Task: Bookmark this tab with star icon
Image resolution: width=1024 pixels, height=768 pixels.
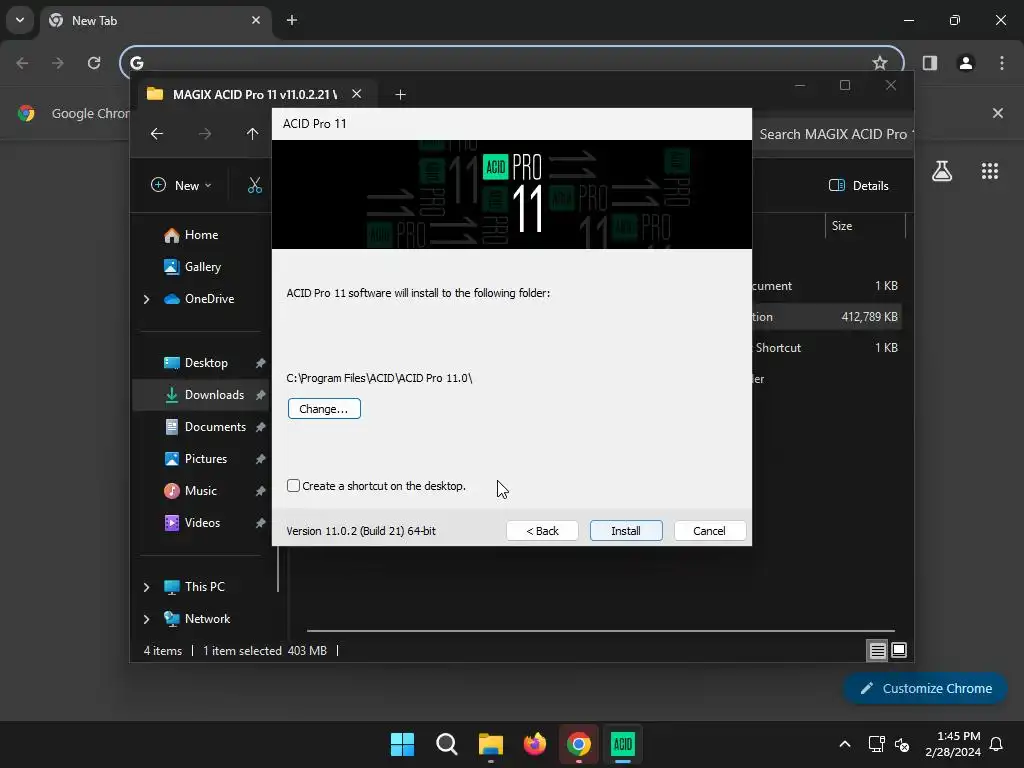Action: click(880, 63)
